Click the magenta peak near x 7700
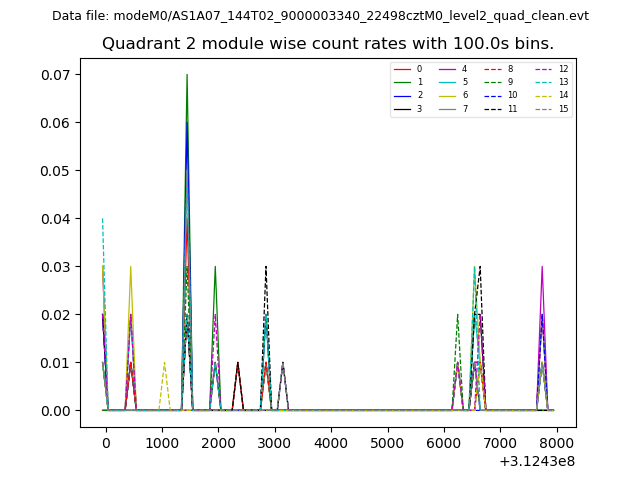The height and width of the screenshot is (480, 640). coord(542,268)
